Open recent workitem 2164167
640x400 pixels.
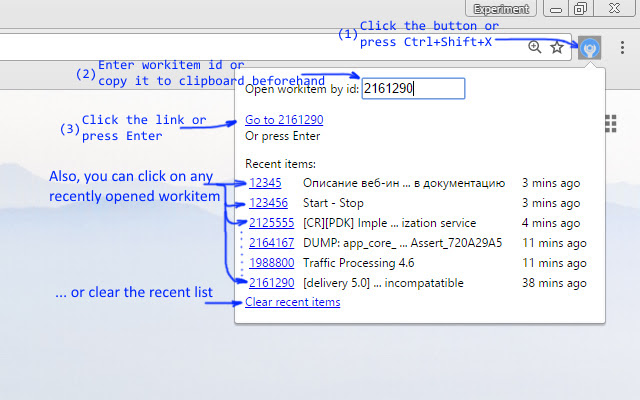(x=271, y=243)
